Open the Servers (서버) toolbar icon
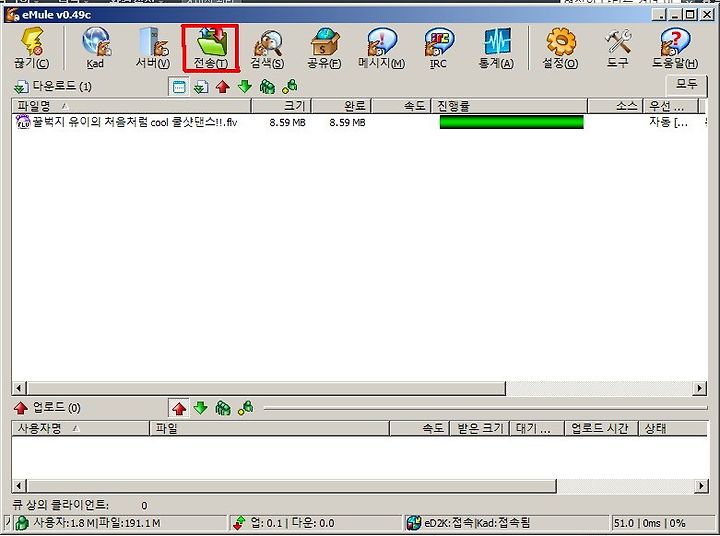The width and height of the screenshot is (720, 536). pos(153,48)
